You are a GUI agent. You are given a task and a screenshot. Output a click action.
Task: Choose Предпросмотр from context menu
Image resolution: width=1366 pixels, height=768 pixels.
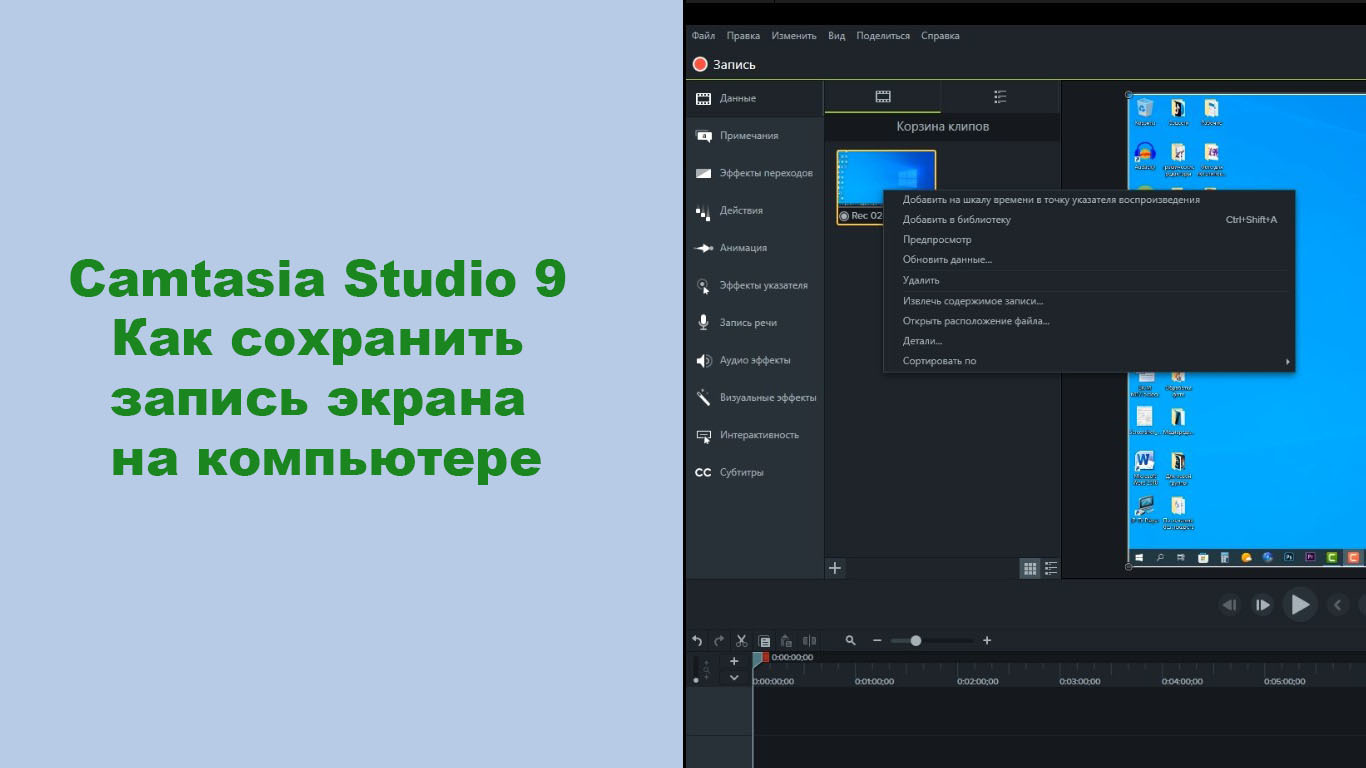(x=1089, y=239)
